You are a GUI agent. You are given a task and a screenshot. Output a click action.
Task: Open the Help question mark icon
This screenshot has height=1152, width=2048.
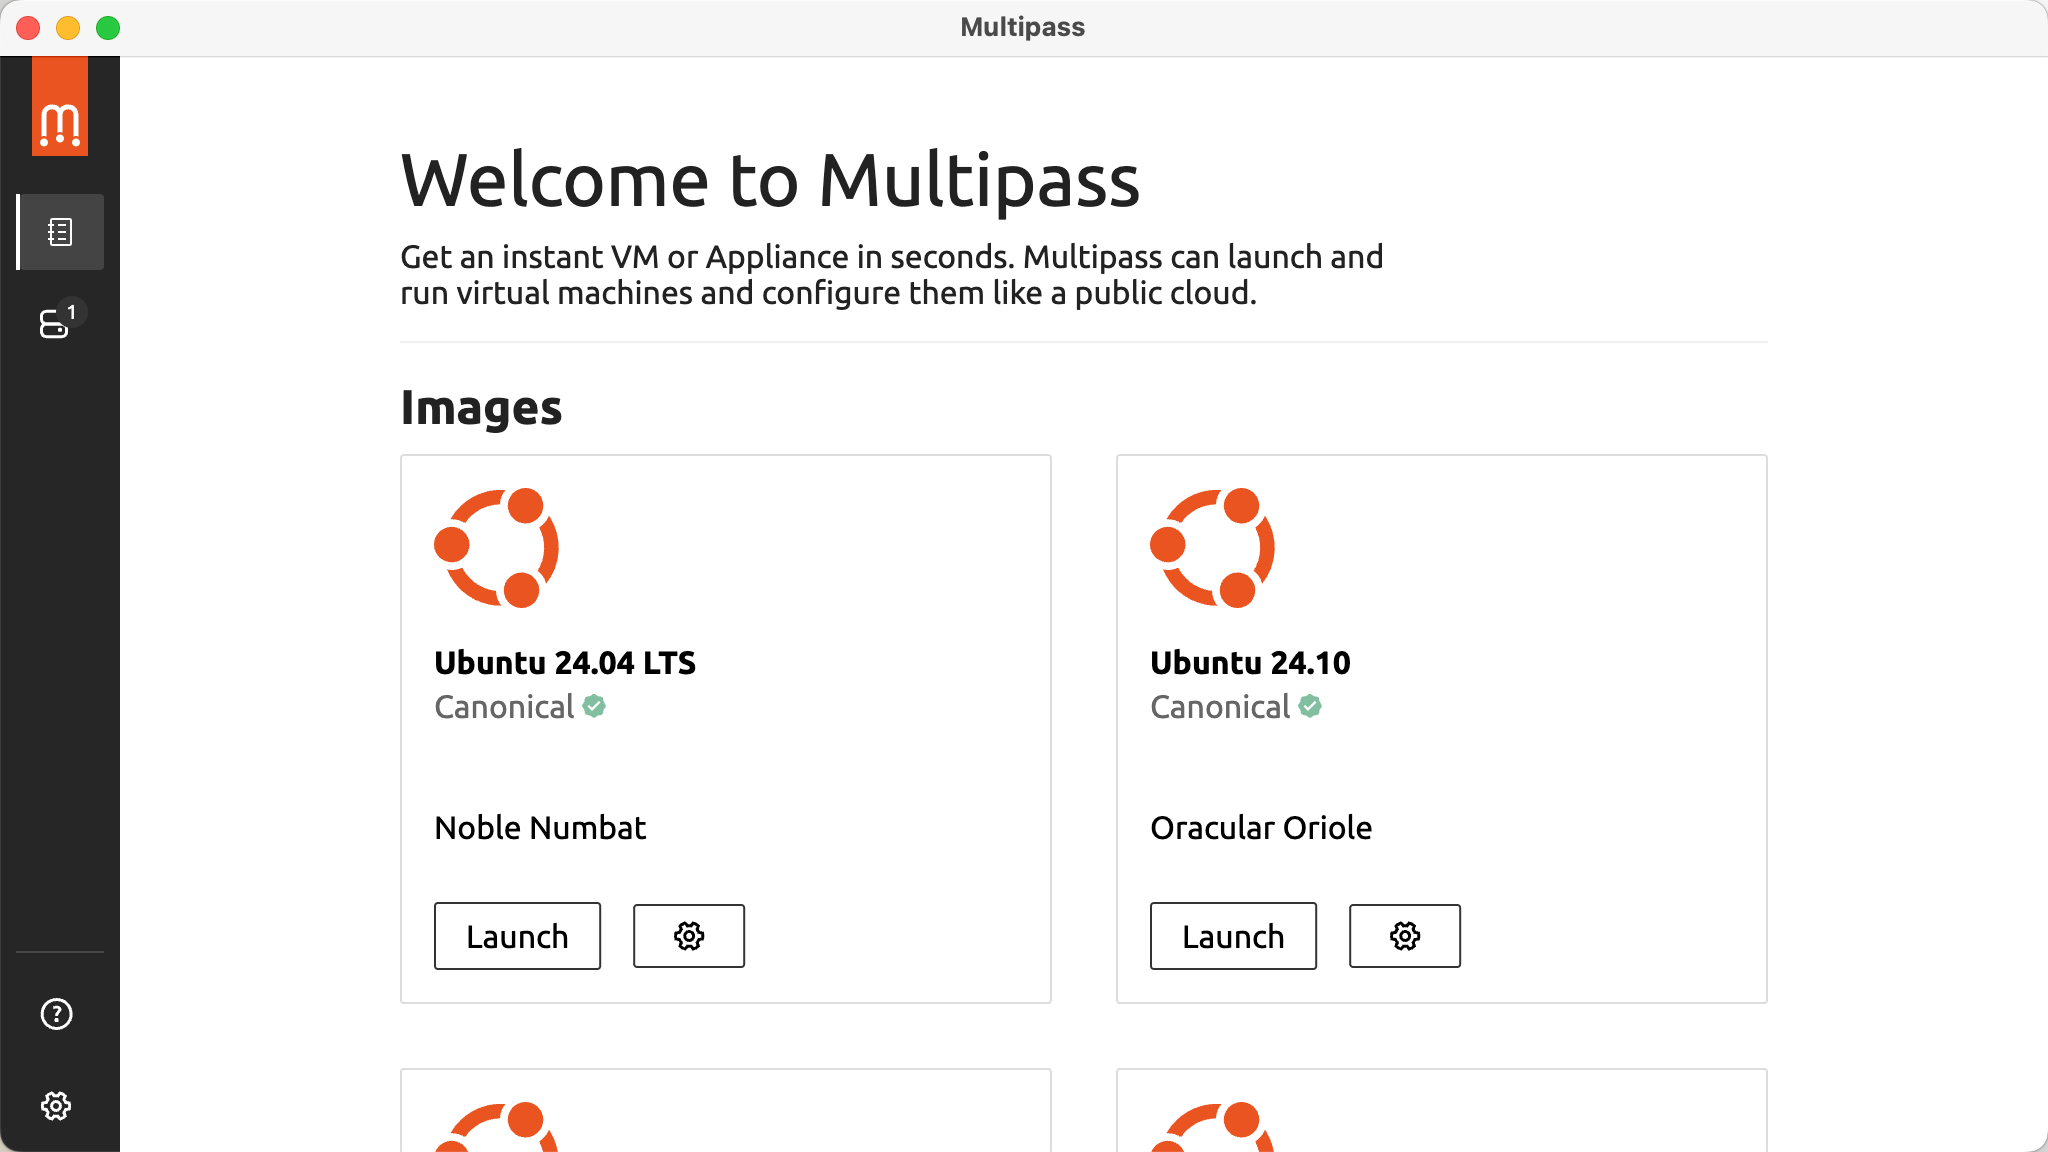click(56, 1014)
